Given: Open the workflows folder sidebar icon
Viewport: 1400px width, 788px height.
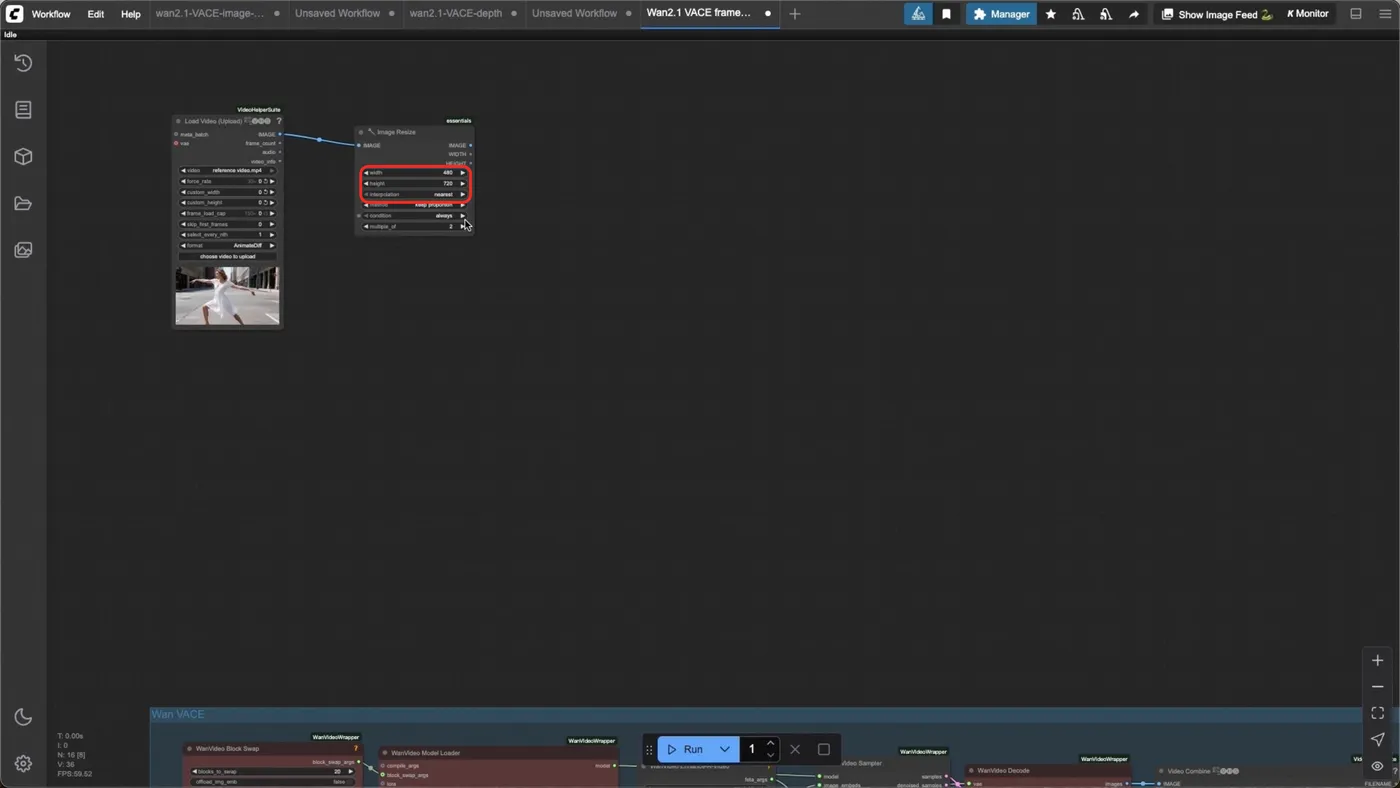Looking at the screenshot, I should coord(23,204).
